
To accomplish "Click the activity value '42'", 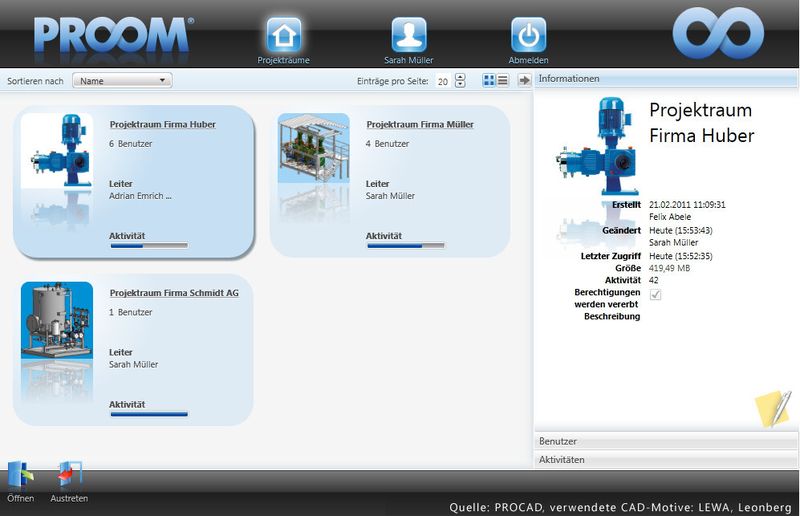I will pyautogui.click(x=654, y=280).
